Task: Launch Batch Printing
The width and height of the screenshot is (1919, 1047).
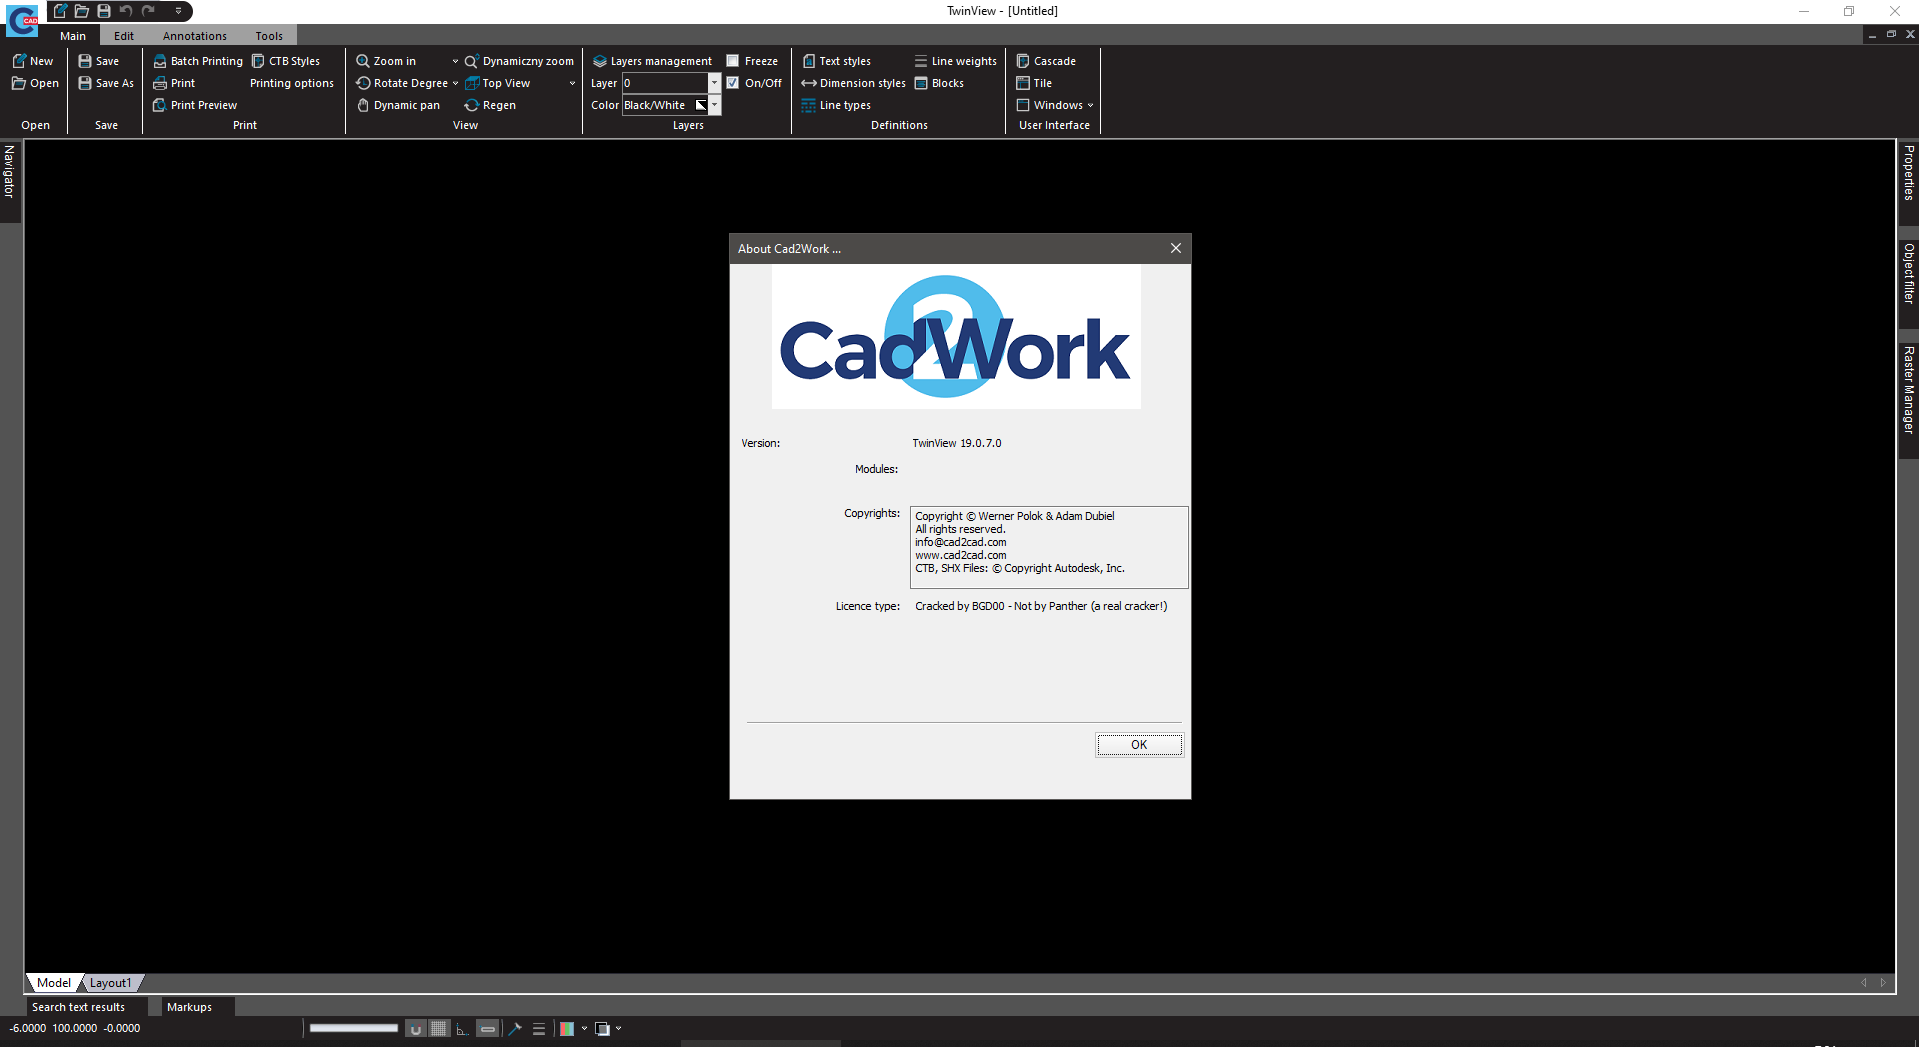Action: point(198,61)
